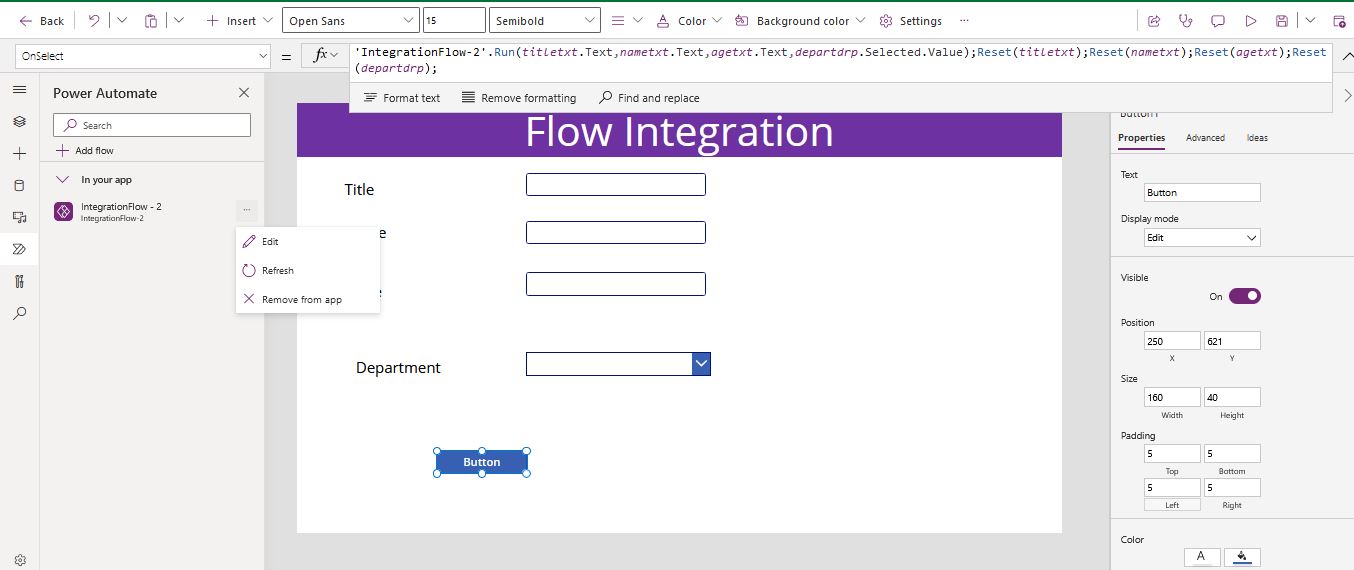Image resolution: width=1354 pixels, height=570 pixels.
Task: Open the OnSelect property dropdown
Action: tap(143, 57)
